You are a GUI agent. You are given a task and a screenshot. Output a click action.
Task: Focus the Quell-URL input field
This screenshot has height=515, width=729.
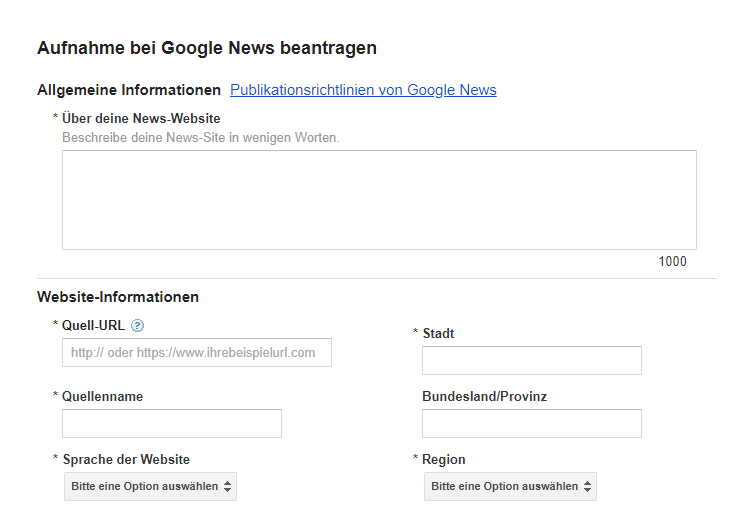coord(197,353)
